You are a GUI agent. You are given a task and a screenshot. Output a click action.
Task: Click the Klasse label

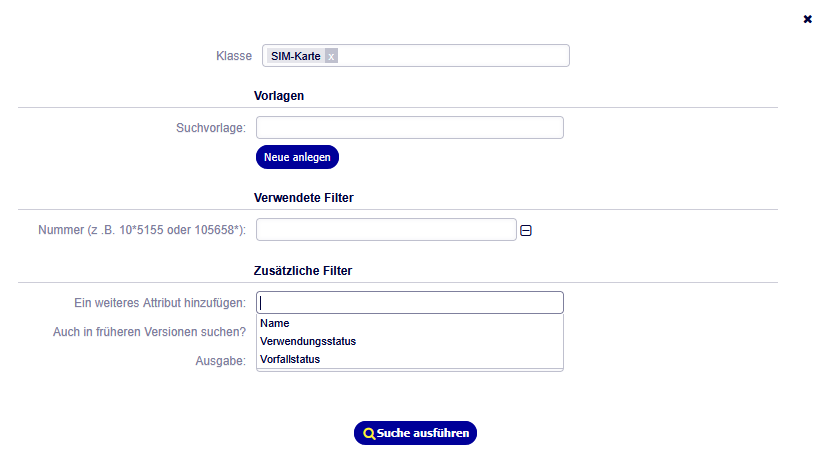point(234,56)
